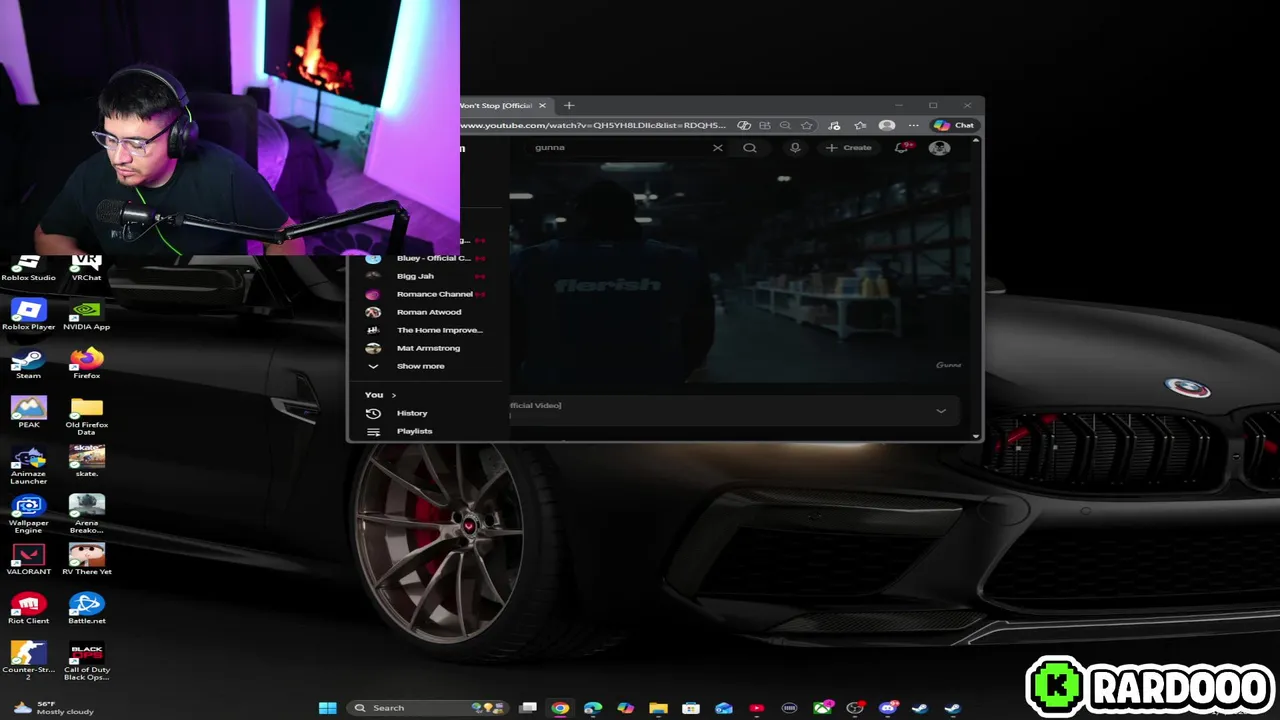1280x720 pixels.
Task: Launch the NVIDIA App desktop icon
Action: point(86,315)
